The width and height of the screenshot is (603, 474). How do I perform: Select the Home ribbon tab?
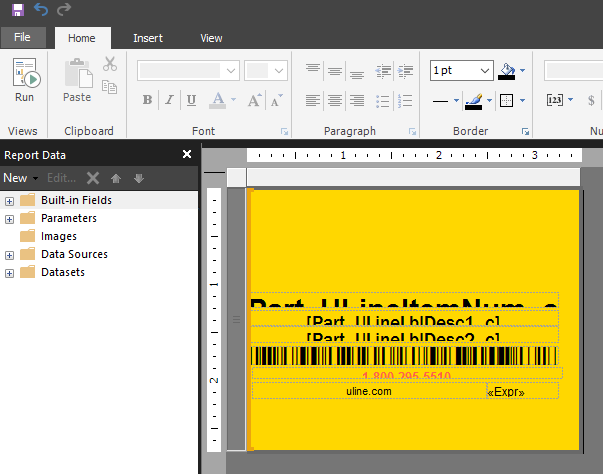pos(82,38)
